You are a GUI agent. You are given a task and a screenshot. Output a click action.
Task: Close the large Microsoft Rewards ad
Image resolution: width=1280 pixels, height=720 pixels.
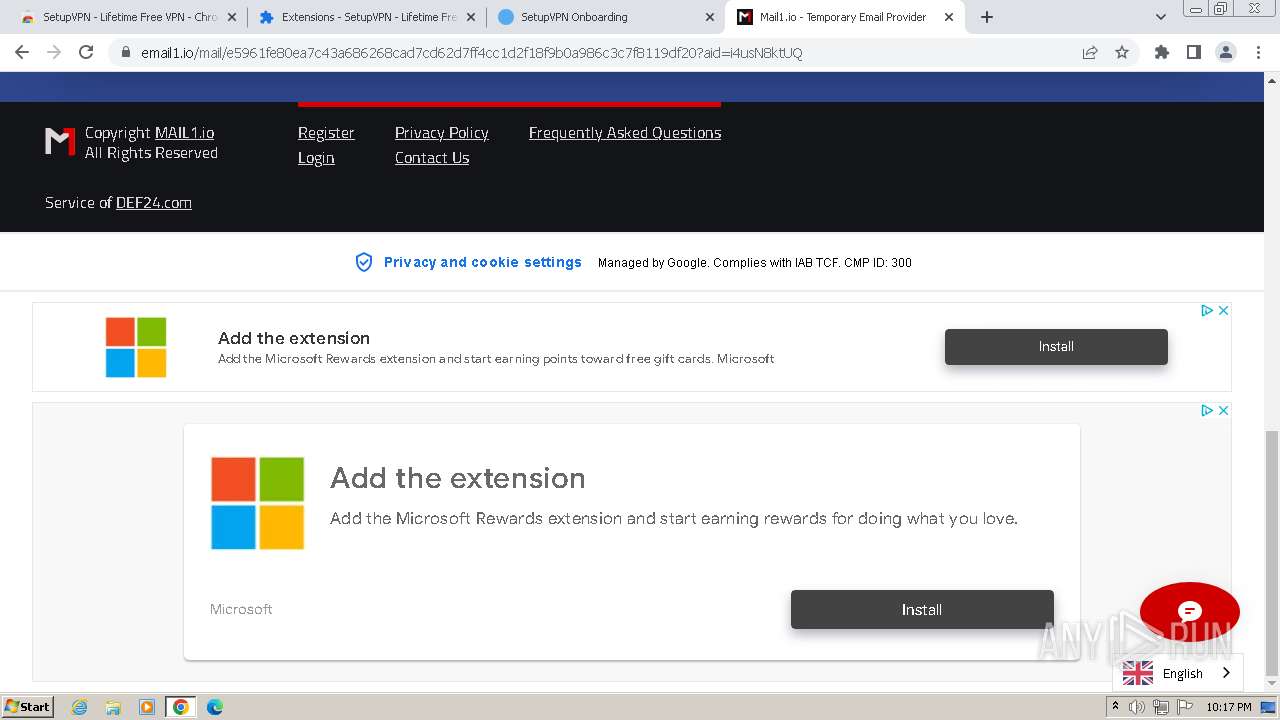(1223, 411)
